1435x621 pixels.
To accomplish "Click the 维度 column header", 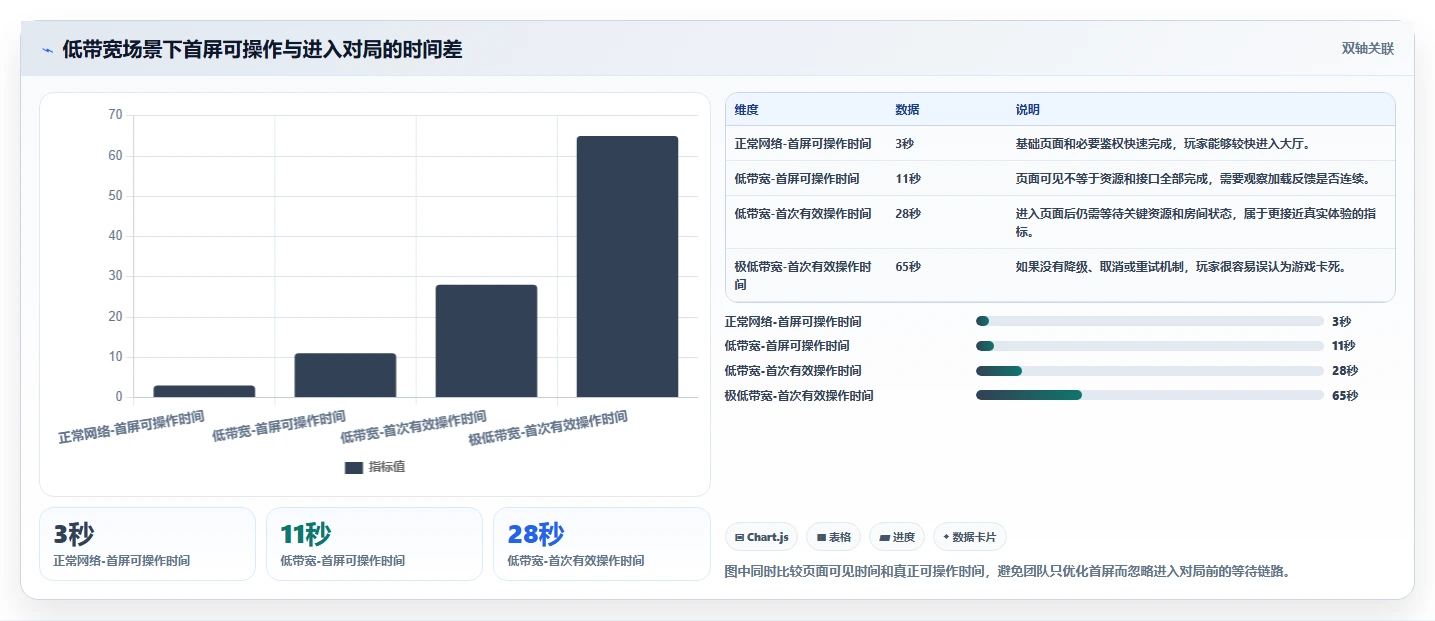I will click(x=747, y=110).
